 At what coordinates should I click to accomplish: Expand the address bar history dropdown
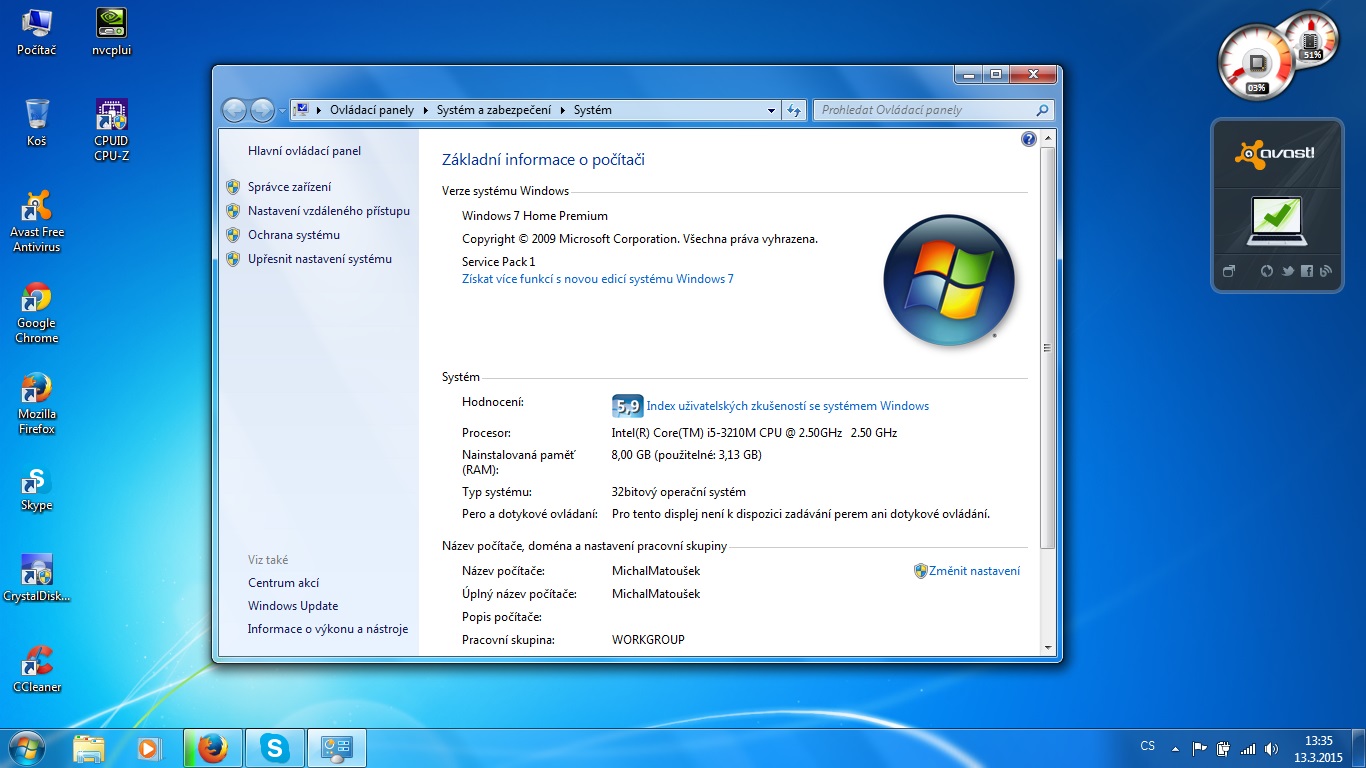771,110
